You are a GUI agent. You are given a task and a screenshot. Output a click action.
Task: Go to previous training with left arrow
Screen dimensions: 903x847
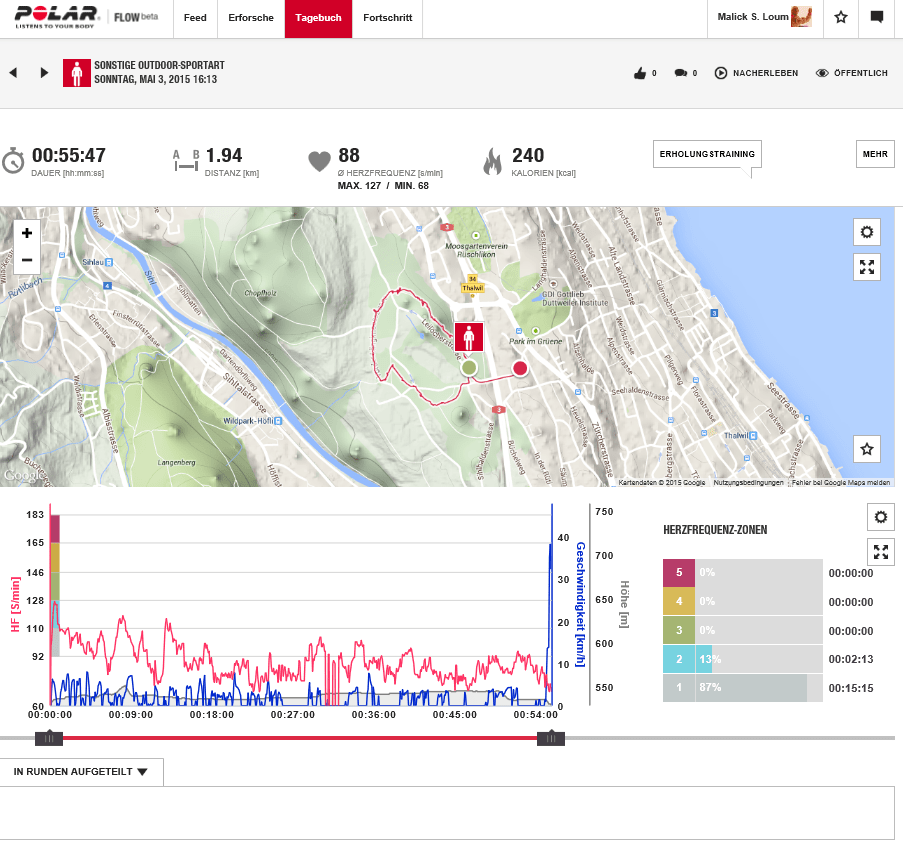click(x=13, y=73)
